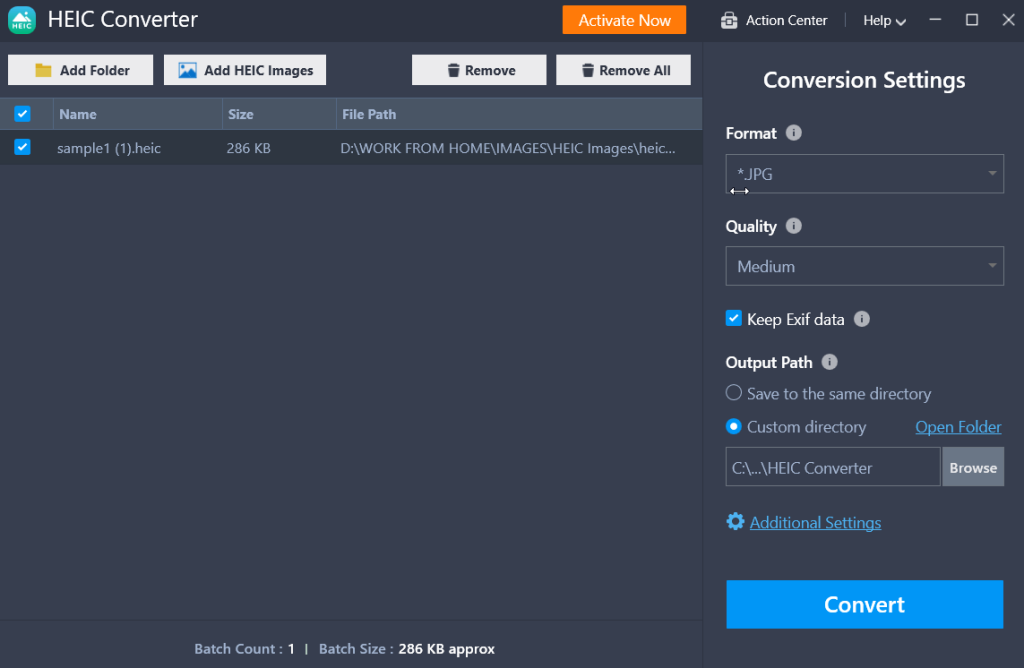The height and width of the screenshot is (668, 1024).
Task: Close the HEIC Converter window
Action: click(x=1008, y=20)
